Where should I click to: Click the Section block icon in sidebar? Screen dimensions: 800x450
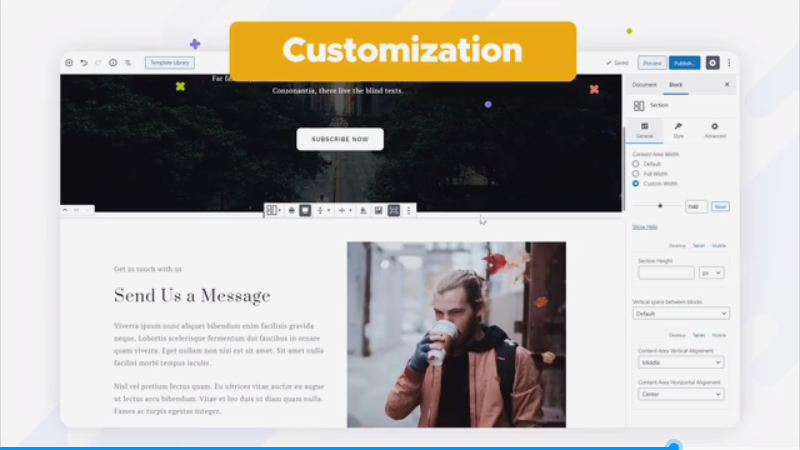pos(638,106)
